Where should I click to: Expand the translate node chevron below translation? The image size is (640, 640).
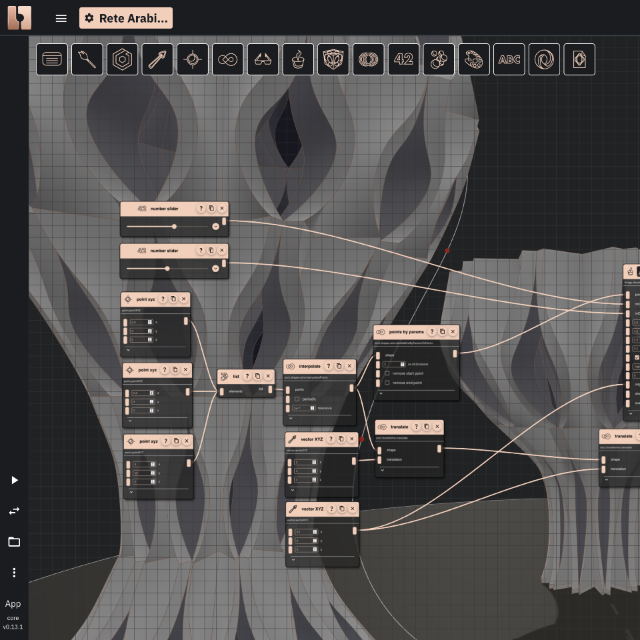(382, 470)
